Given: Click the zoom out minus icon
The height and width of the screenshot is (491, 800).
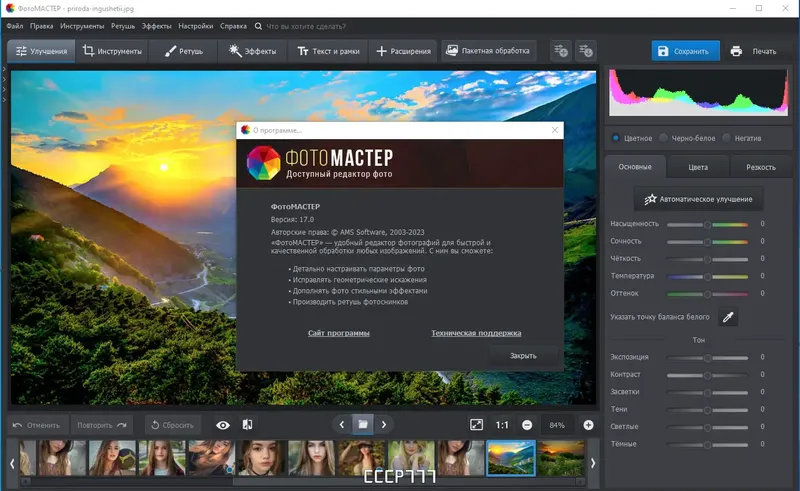Looking at the screenshot, I should pos(527,425).
